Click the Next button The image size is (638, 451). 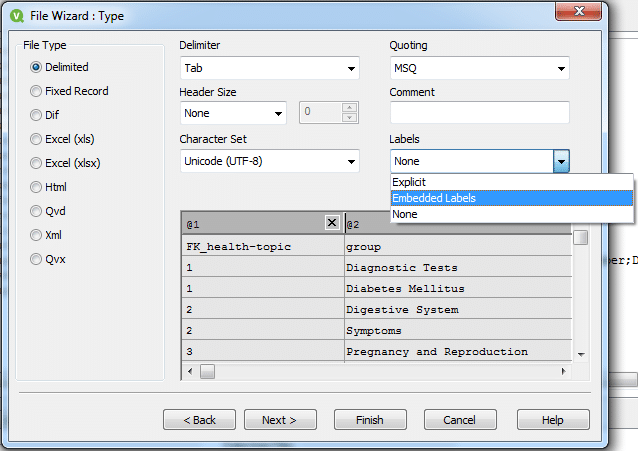(x=280, y=420)
